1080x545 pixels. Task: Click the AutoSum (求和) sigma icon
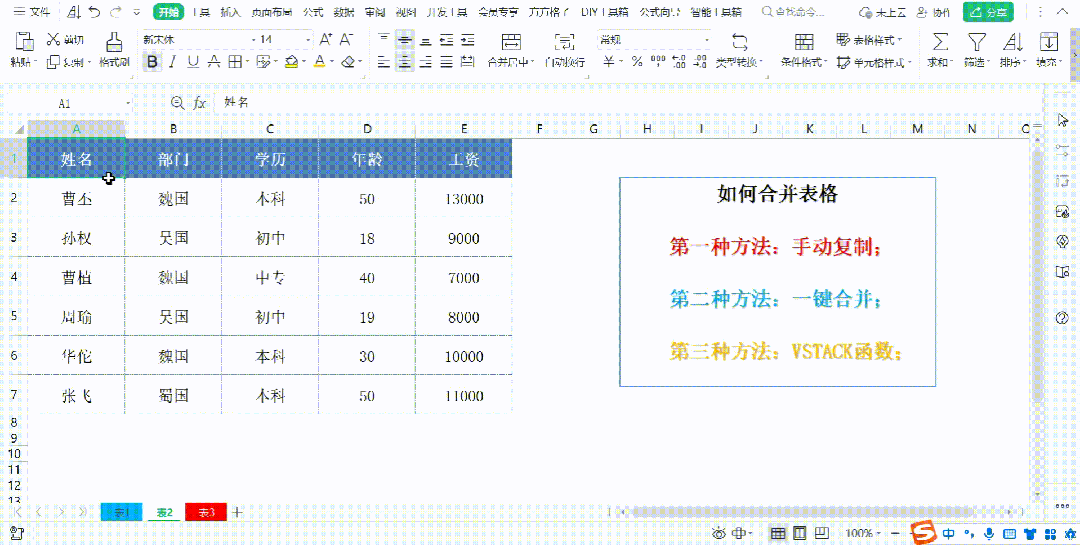pyautogui.click(x=939, y=41)
